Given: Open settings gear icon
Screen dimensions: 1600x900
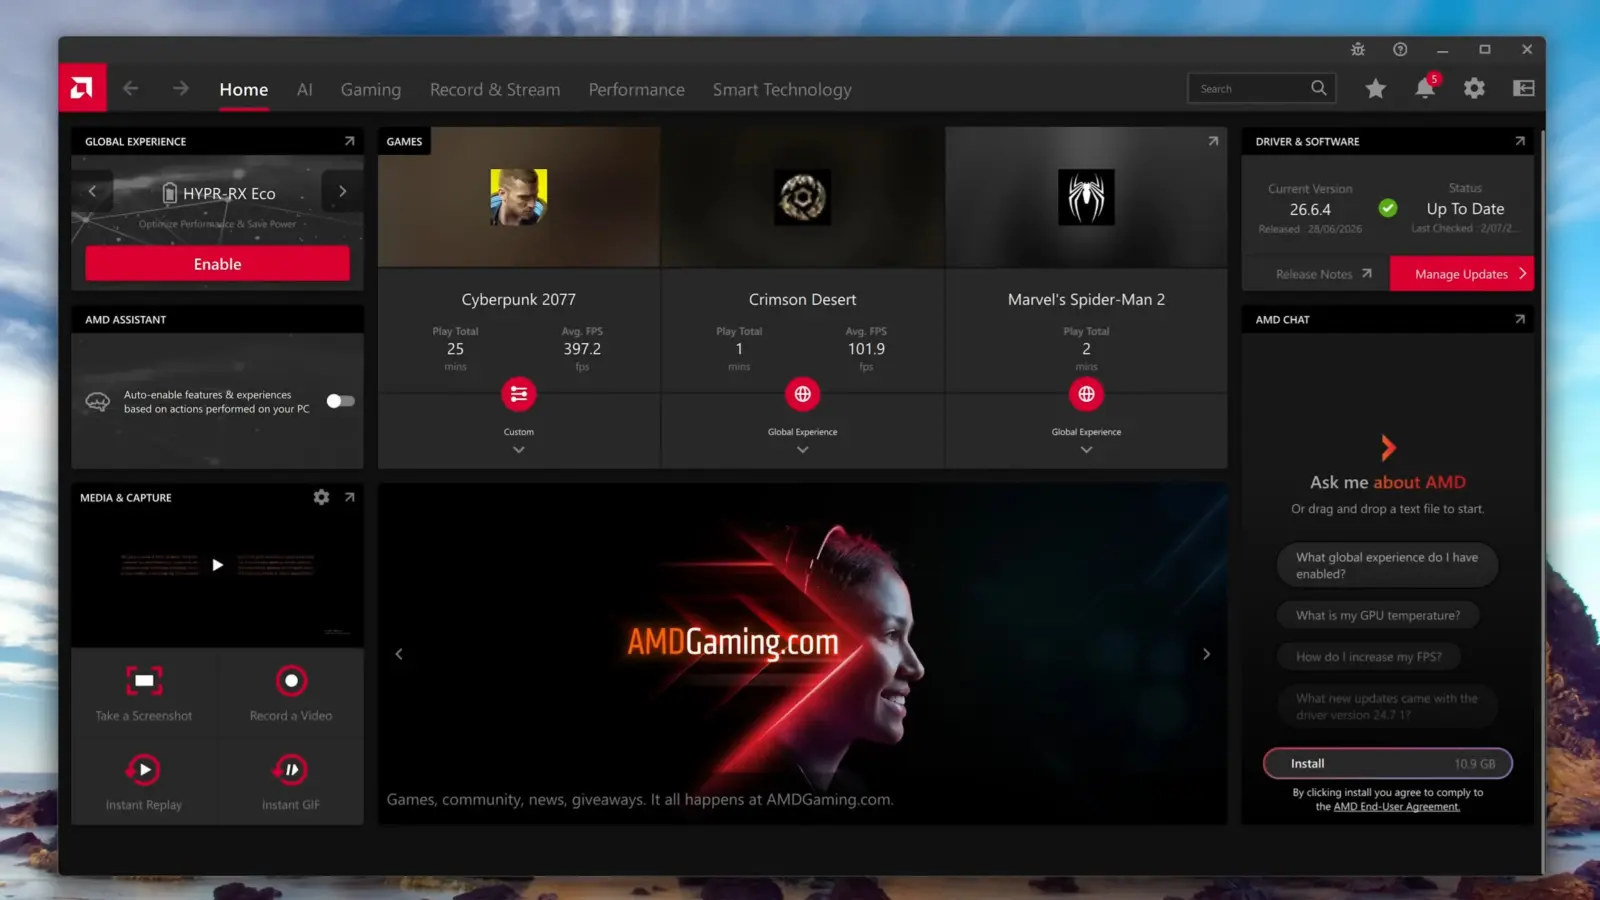Looking at the screenshot, I should pos(1474,88).
